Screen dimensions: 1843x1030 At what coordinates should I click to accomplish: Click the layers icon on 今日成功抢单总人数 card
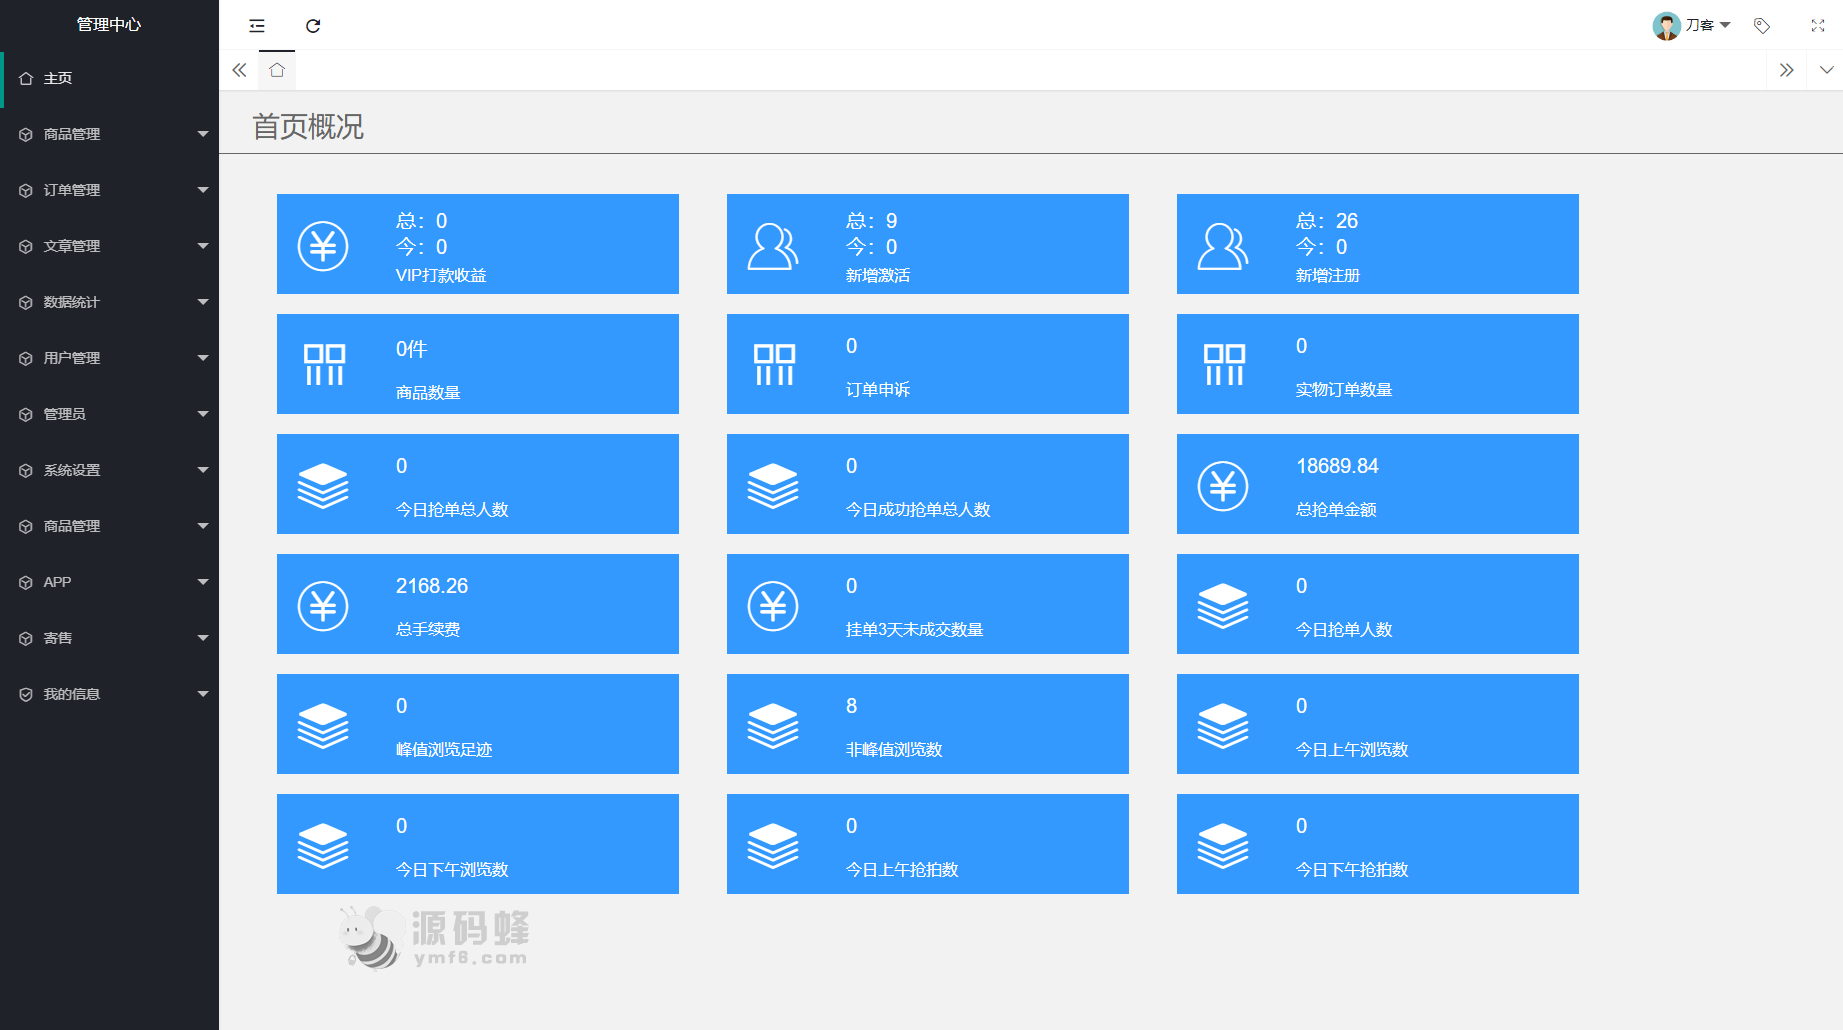(x=773, y=486)
